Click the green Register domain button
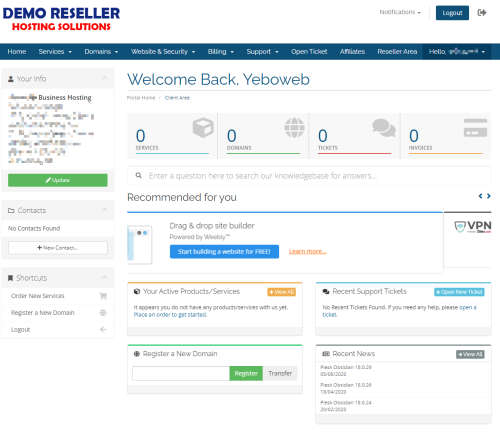The height and width of the screenshot is (440, 500). coord(246,373)
